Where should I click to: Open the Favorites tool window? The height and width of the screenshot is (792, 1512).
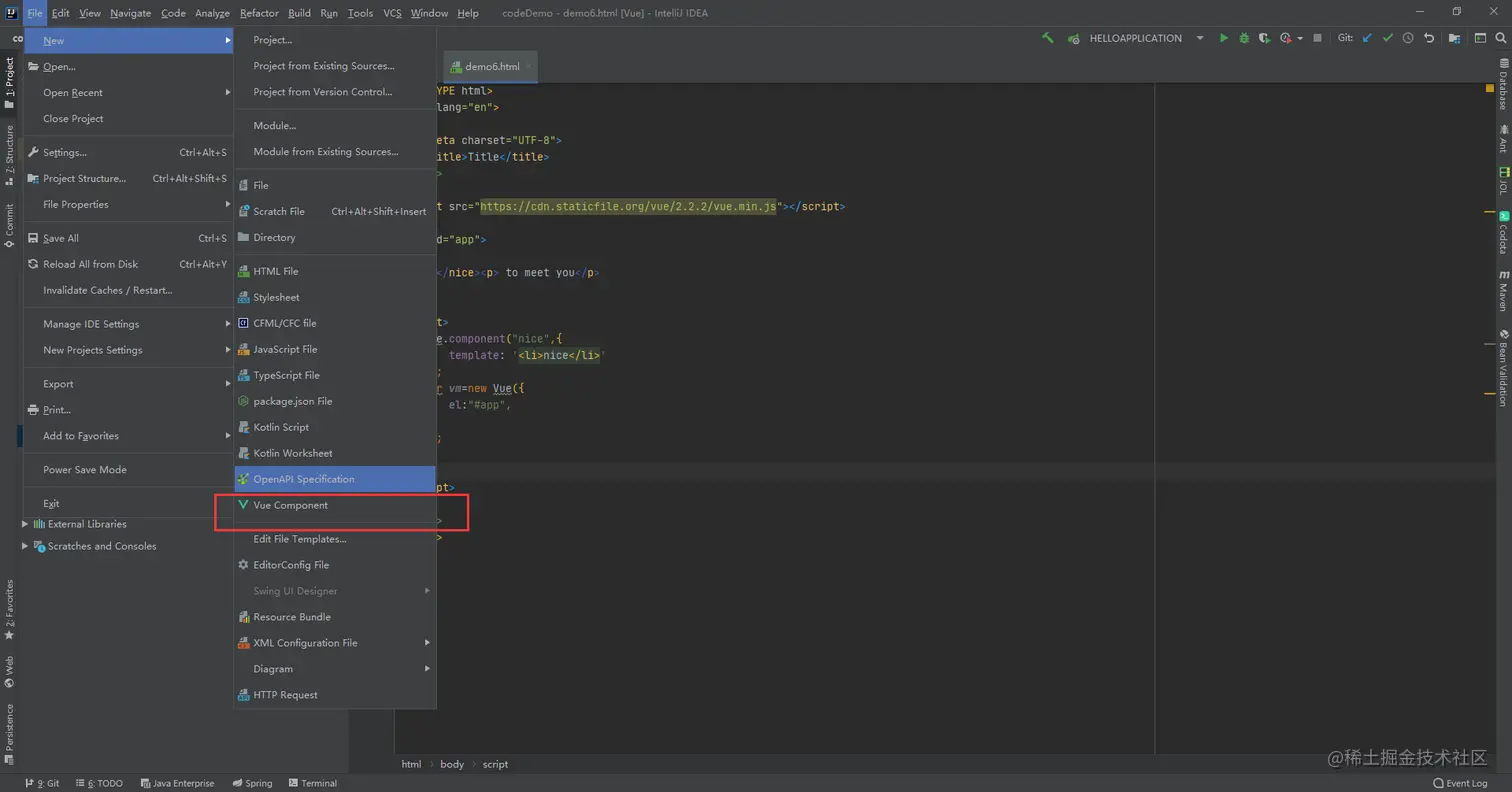tap(9, 610)
